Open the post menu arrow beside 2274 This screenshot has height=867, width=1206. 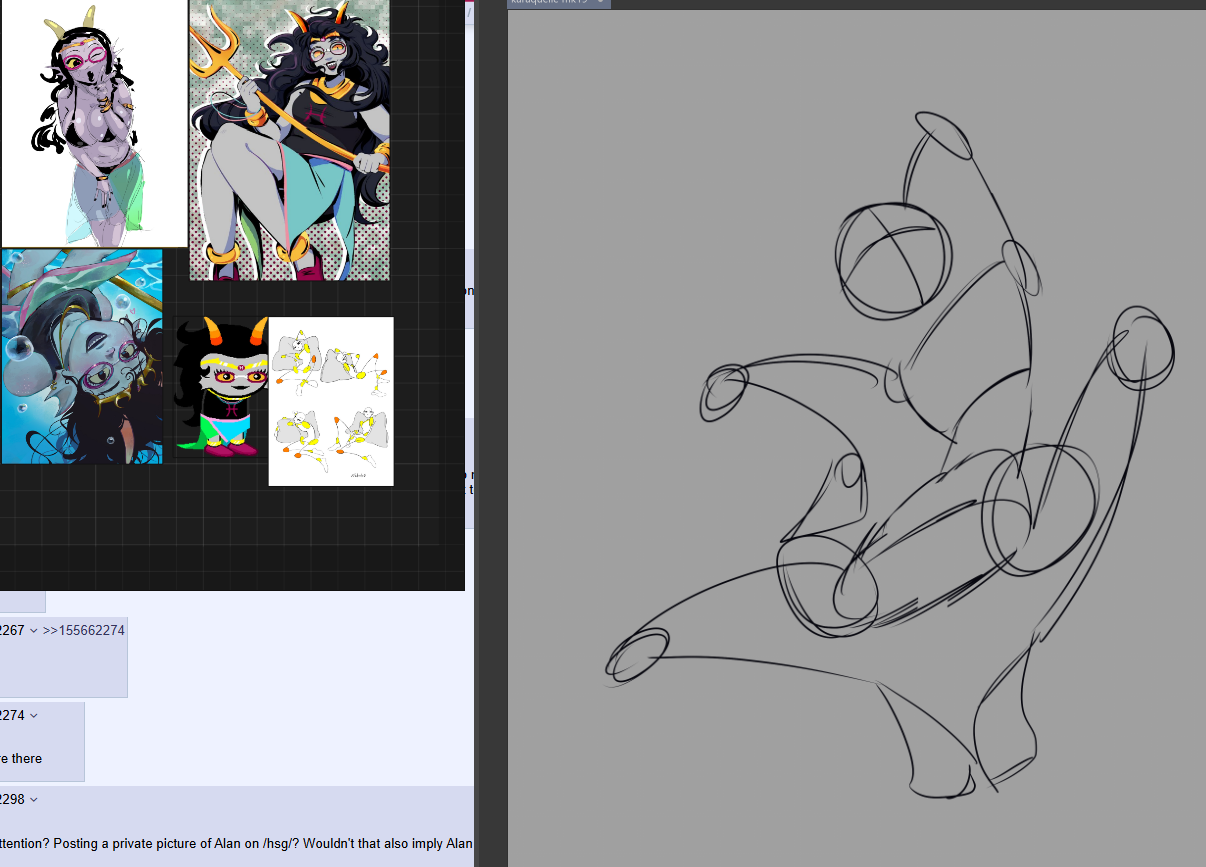[34, 715]
